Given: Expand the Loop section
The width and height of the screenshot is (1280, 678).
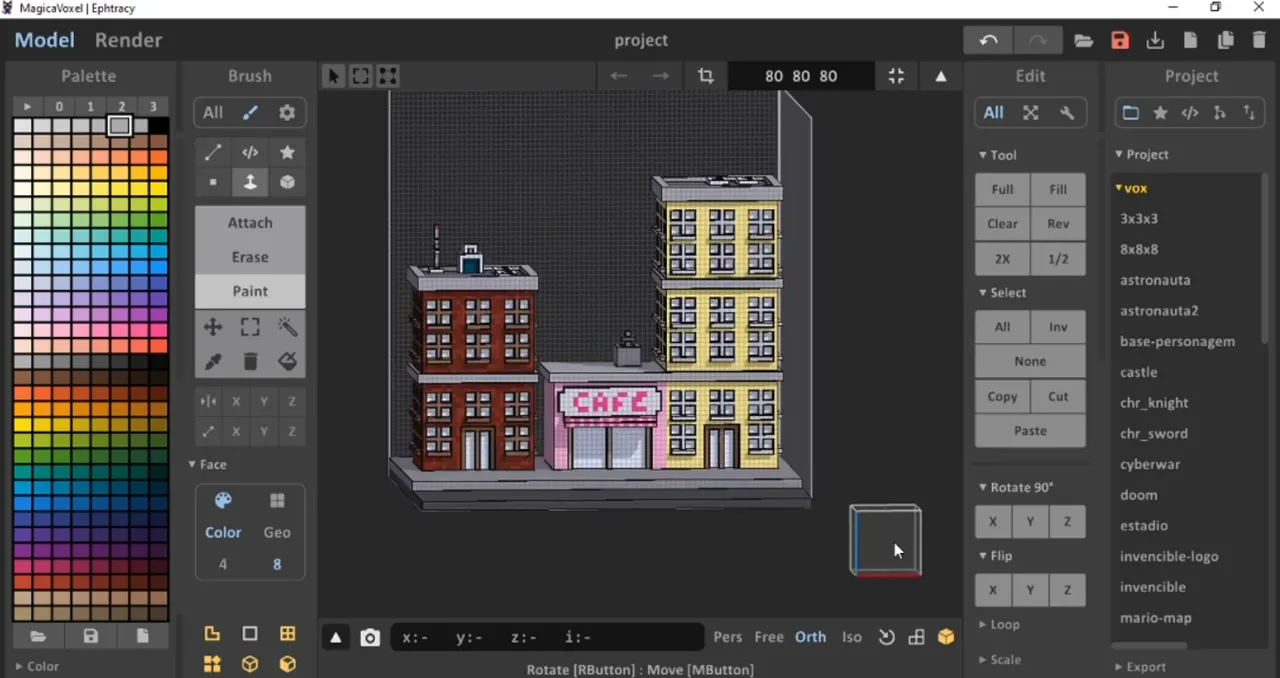Looking at the screenshot, I should [x=999, y=625].
